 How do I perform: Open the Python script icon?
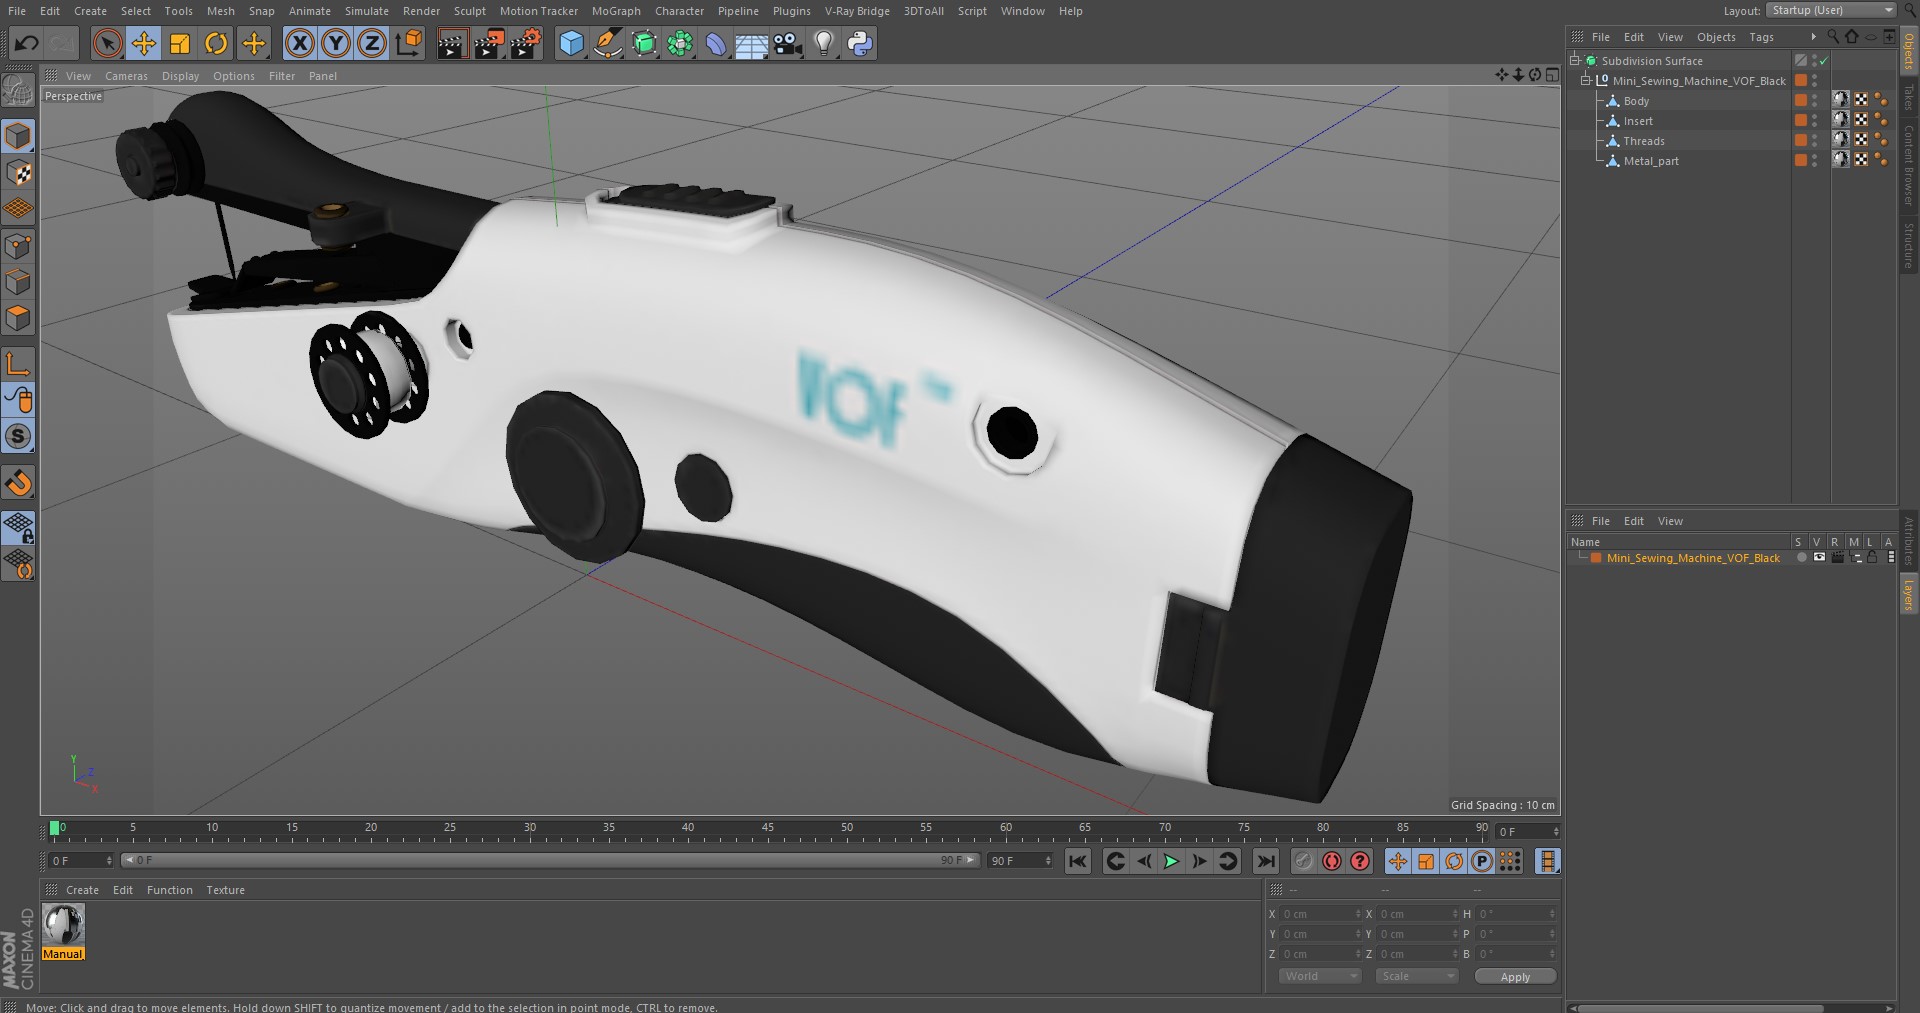pyautogui.click(x=860, y=43)
